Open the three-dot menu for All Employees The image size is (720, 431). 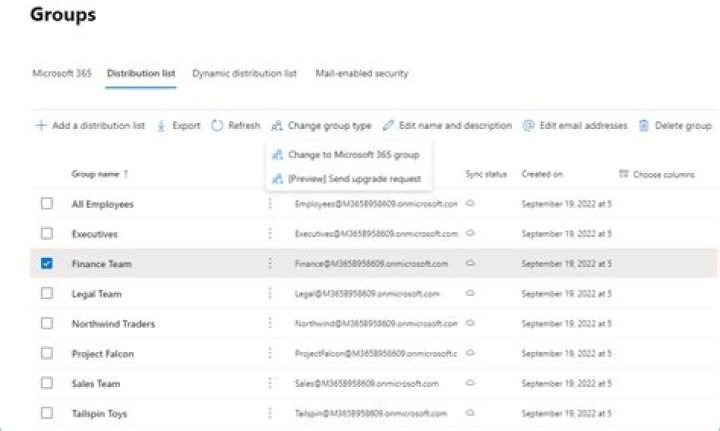click(270, 203)
